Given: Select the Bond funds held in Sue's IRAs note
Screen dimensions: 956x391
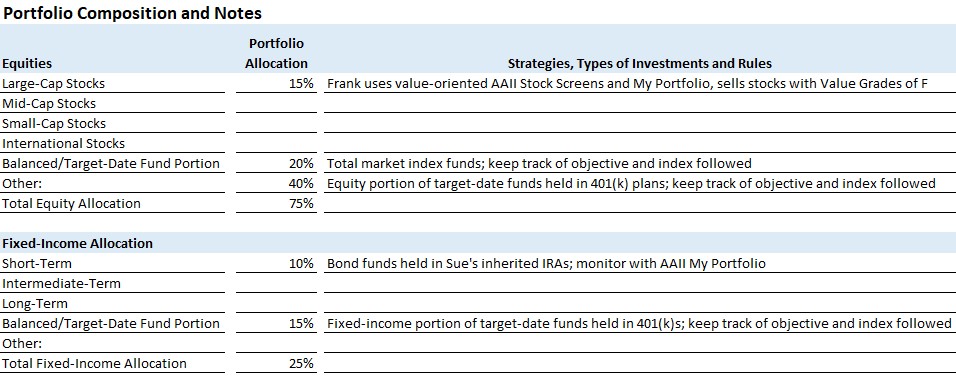Looking at the screenshot, I should click(x=546, y=264).
